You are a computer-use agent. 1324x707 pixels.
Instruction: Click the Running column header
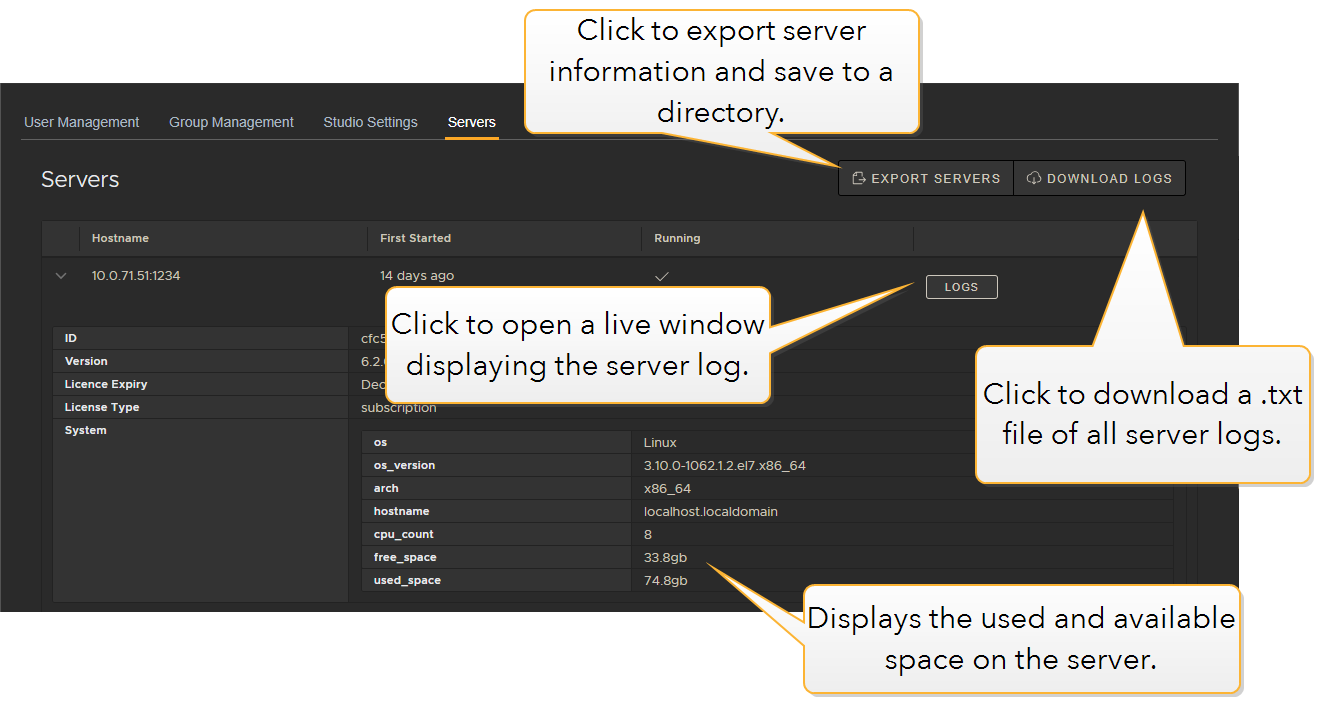point(677,238)
